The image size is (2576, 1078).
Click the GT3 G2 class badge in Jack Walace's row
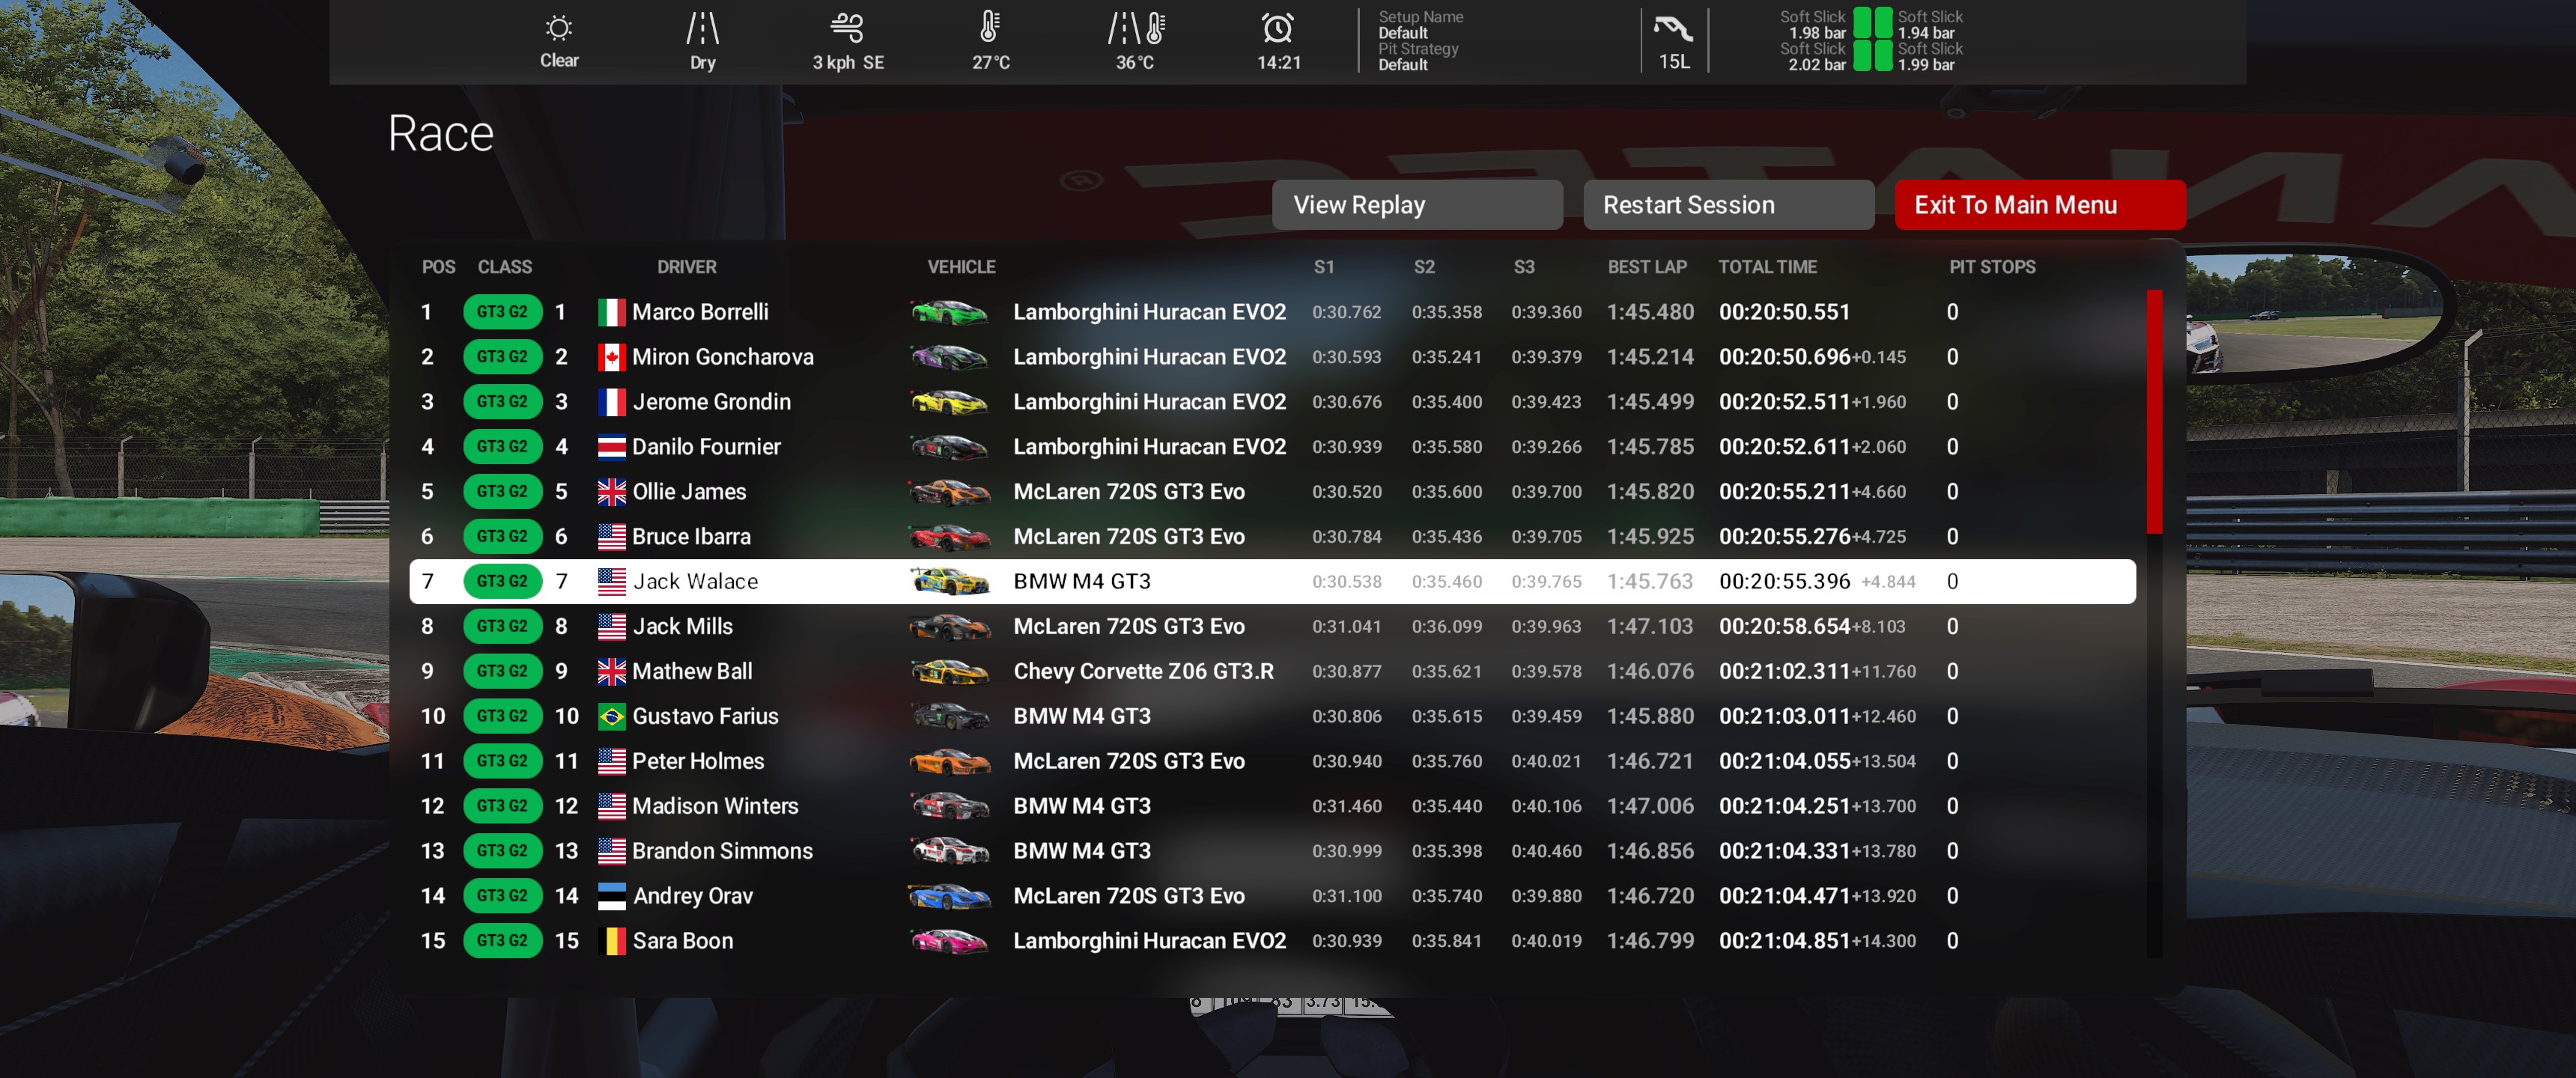pyautogui.click(x=502, y=581)
